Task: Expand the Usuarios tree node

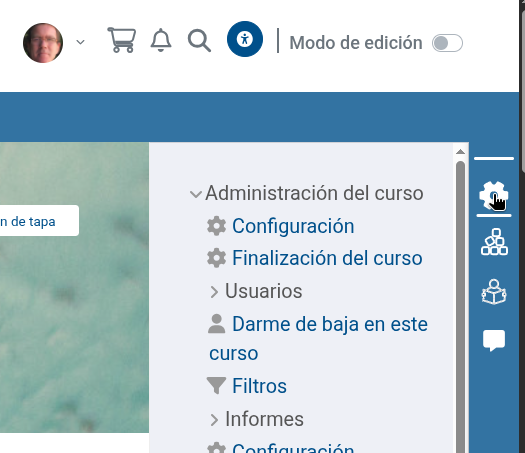Action: coord(214,292)
